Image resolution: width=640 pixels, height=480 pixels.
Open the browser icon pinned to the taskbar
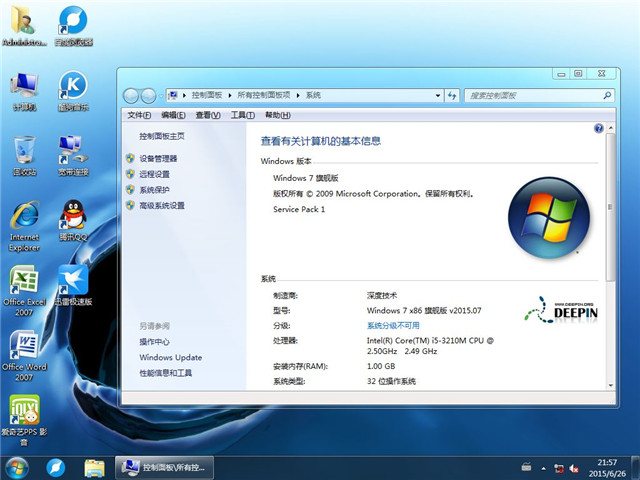[56, 468]
